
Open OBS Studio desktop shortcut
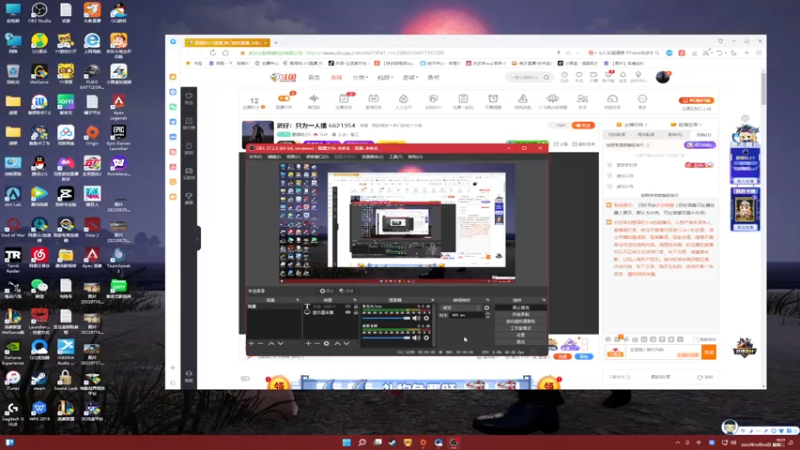(x=39, y=13)
